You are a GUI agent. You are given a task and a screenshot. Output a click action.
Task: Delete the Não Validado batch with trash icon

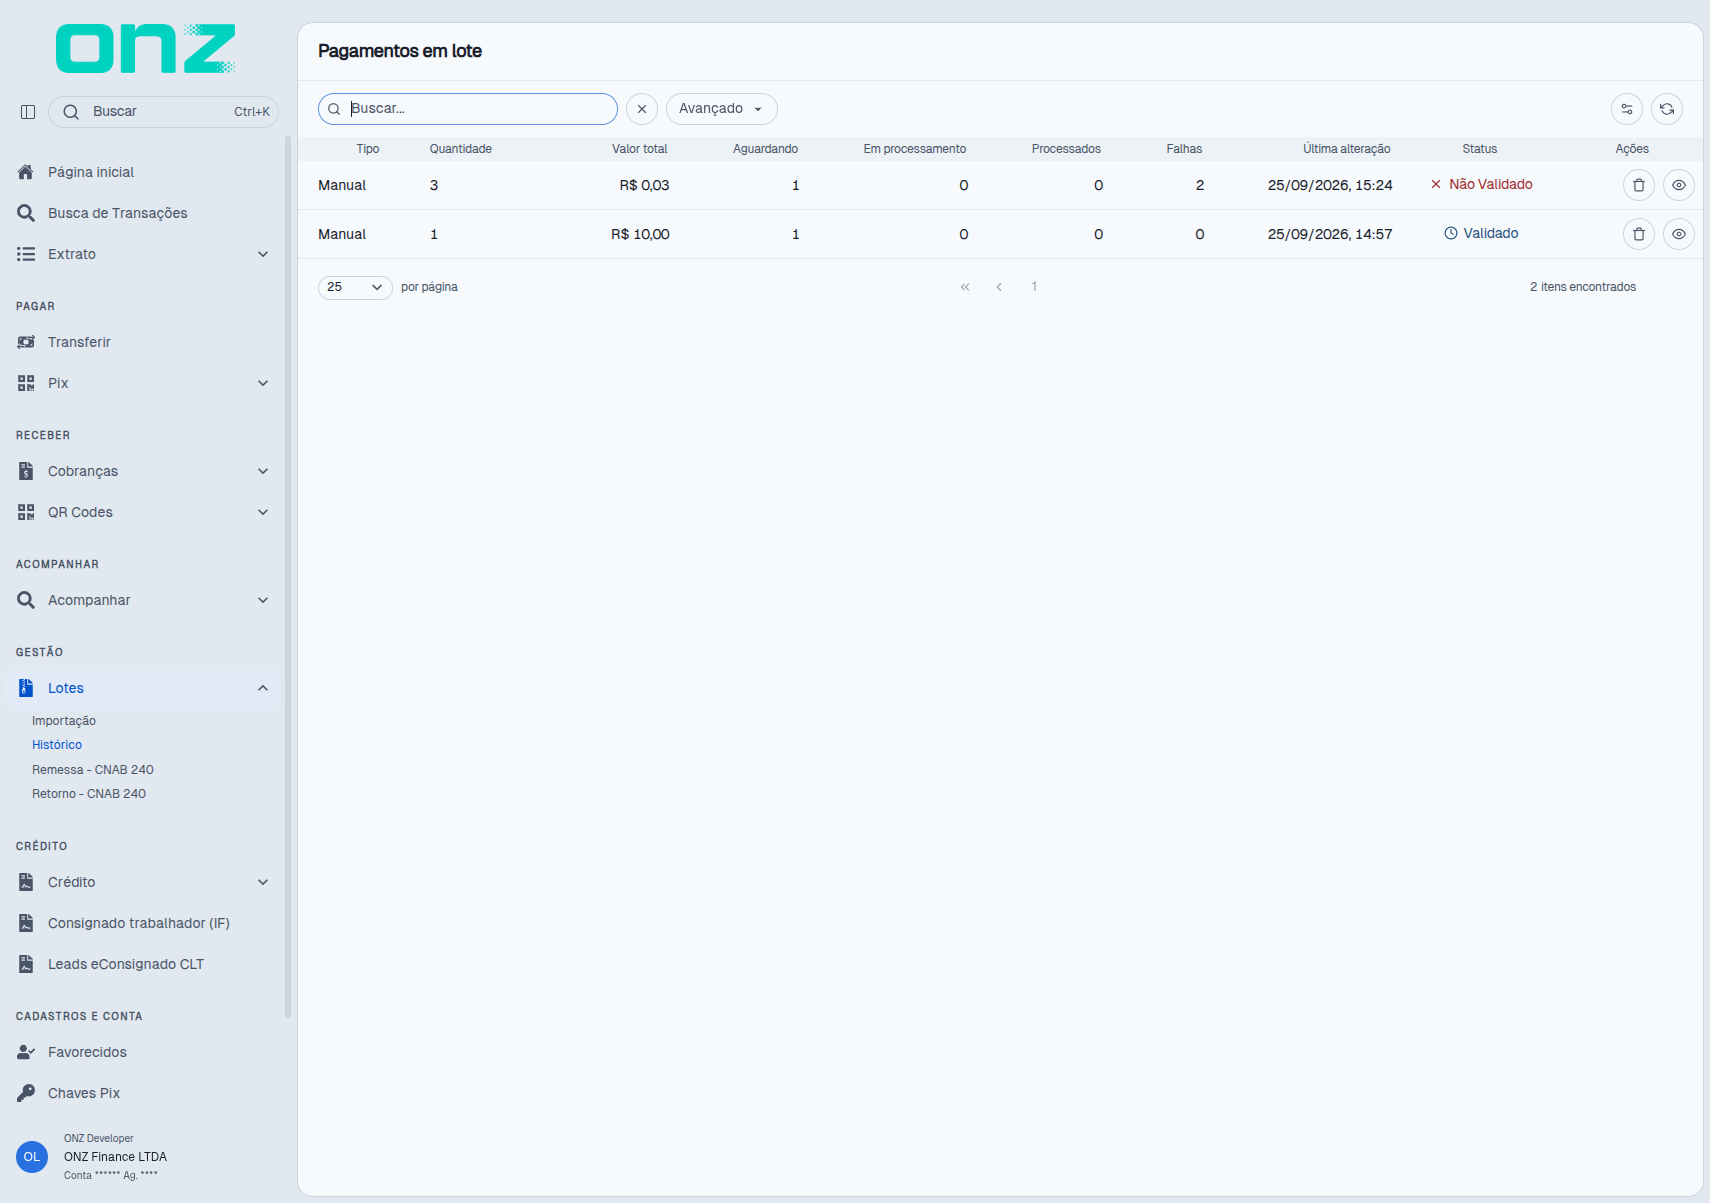coord(1639,185)
